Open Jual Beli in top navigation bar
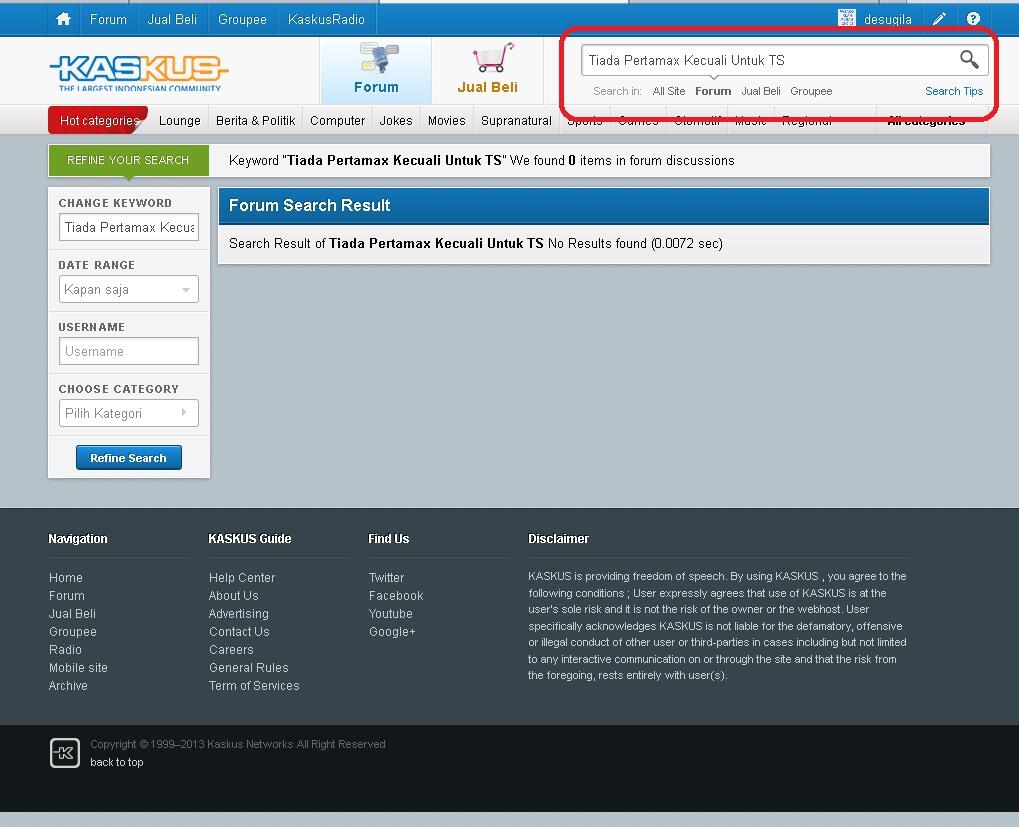The width and height of the screenshot is (1019, 827). pos(172,19)
